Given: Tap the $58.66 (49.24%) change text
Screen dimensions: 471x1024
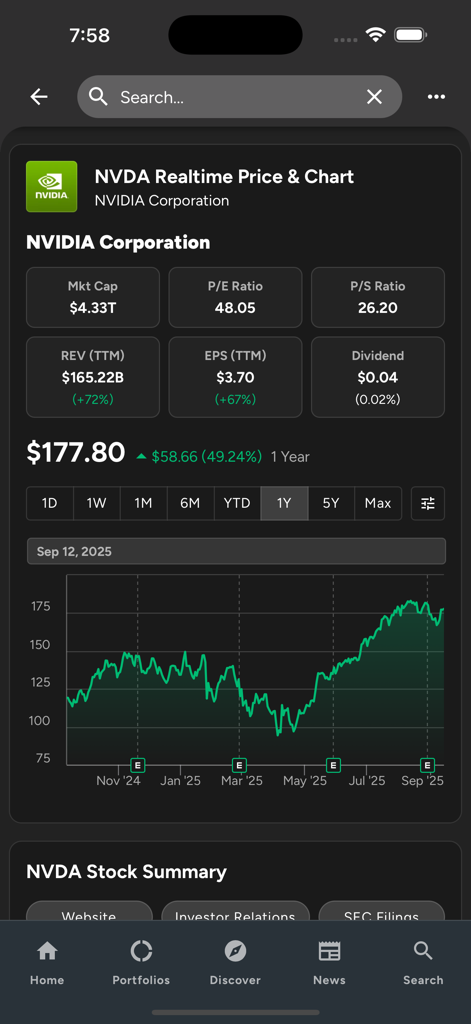Looking at the screenshot, I should click(x=207, y=456).
